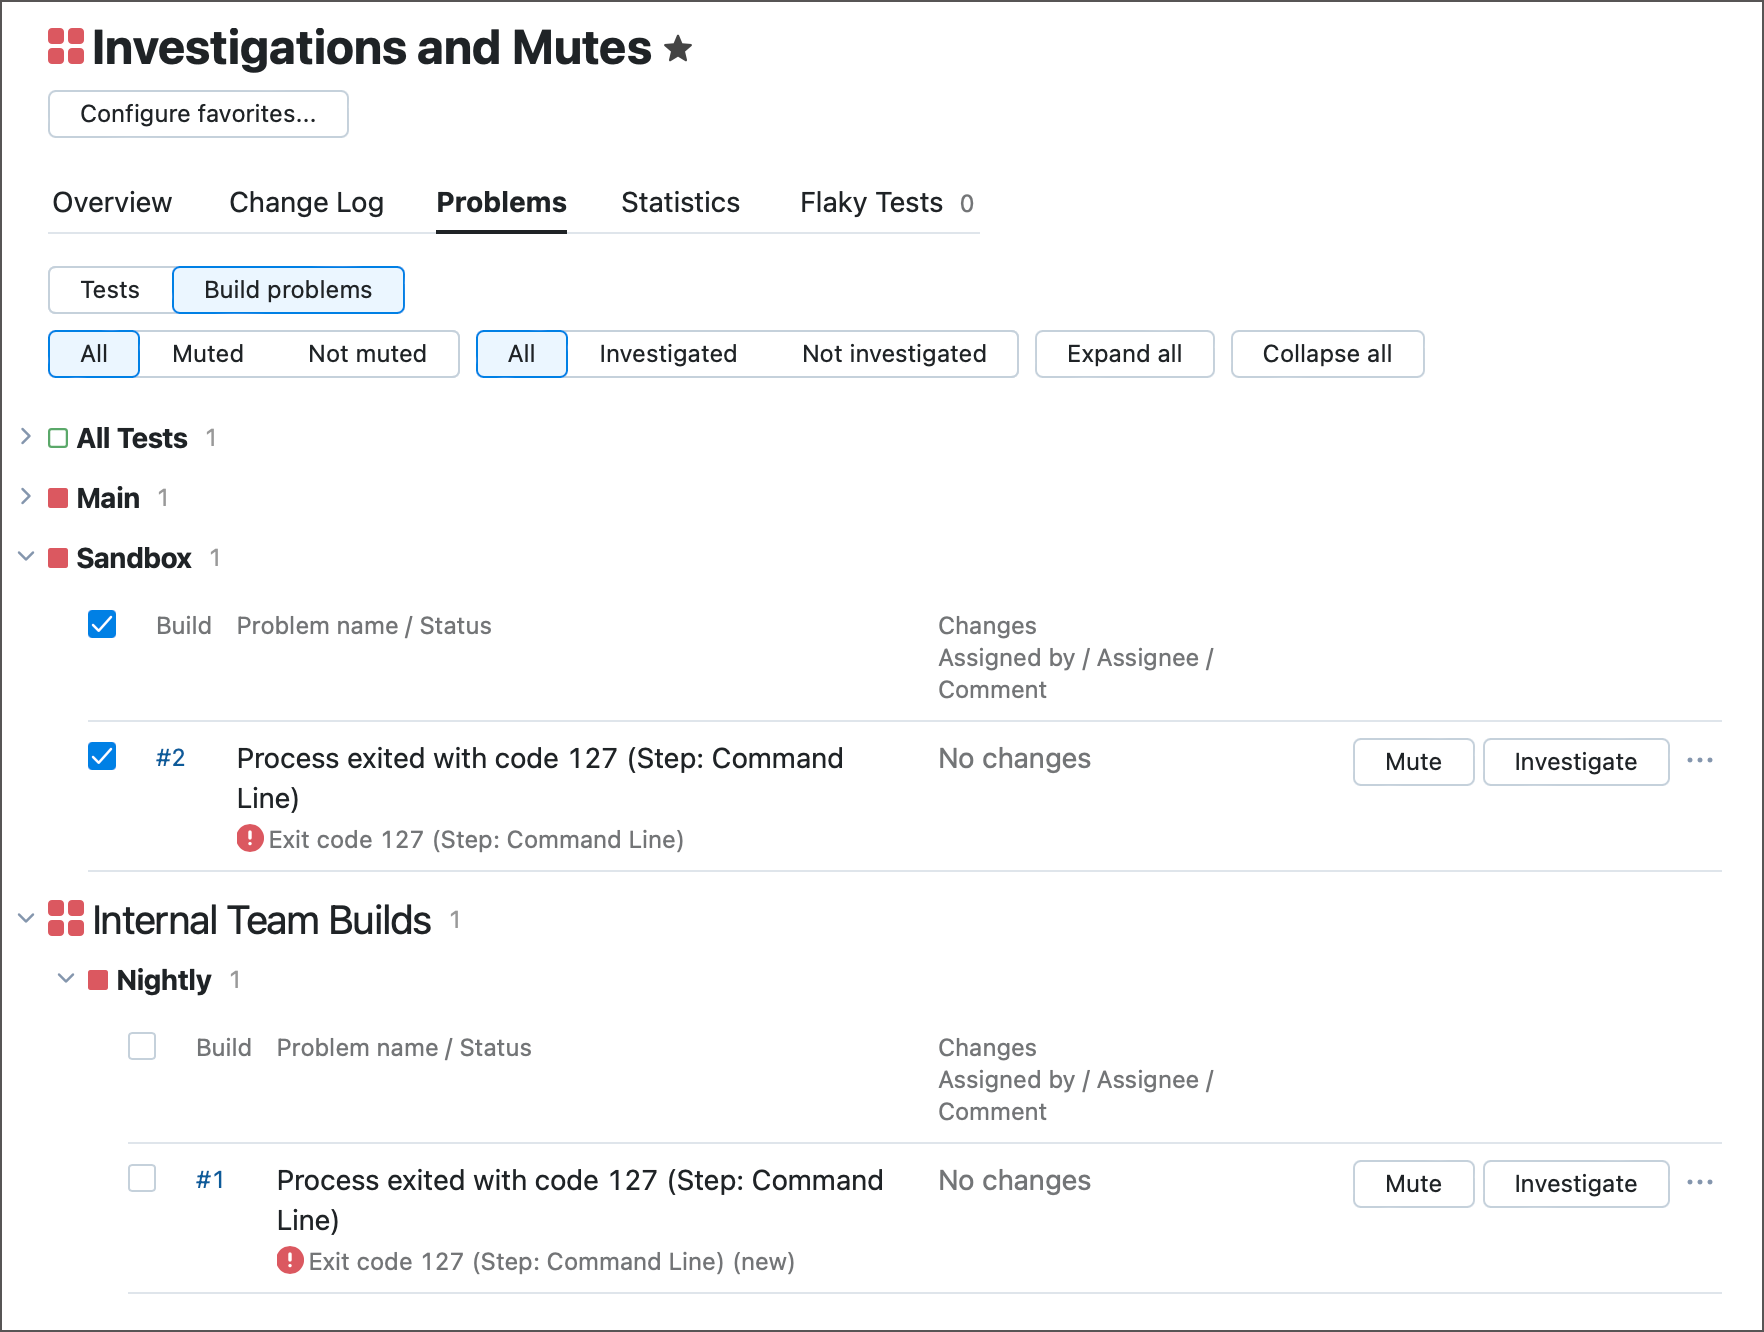Screen dimensions: 1764x1332
Task: Uncheck the Sandbox build #2 problem checkbox
Action: pos(102,756)
